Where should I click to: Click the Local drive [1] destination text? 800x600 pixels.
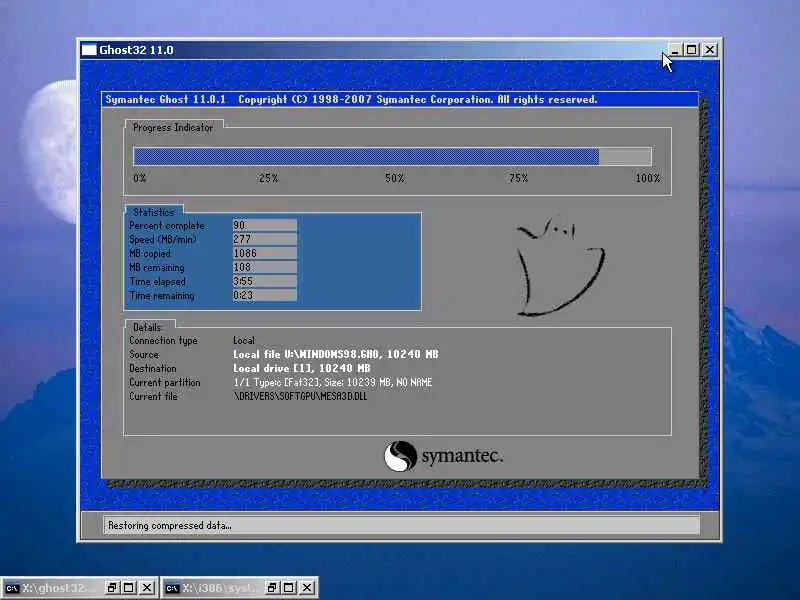click(302, 368)
